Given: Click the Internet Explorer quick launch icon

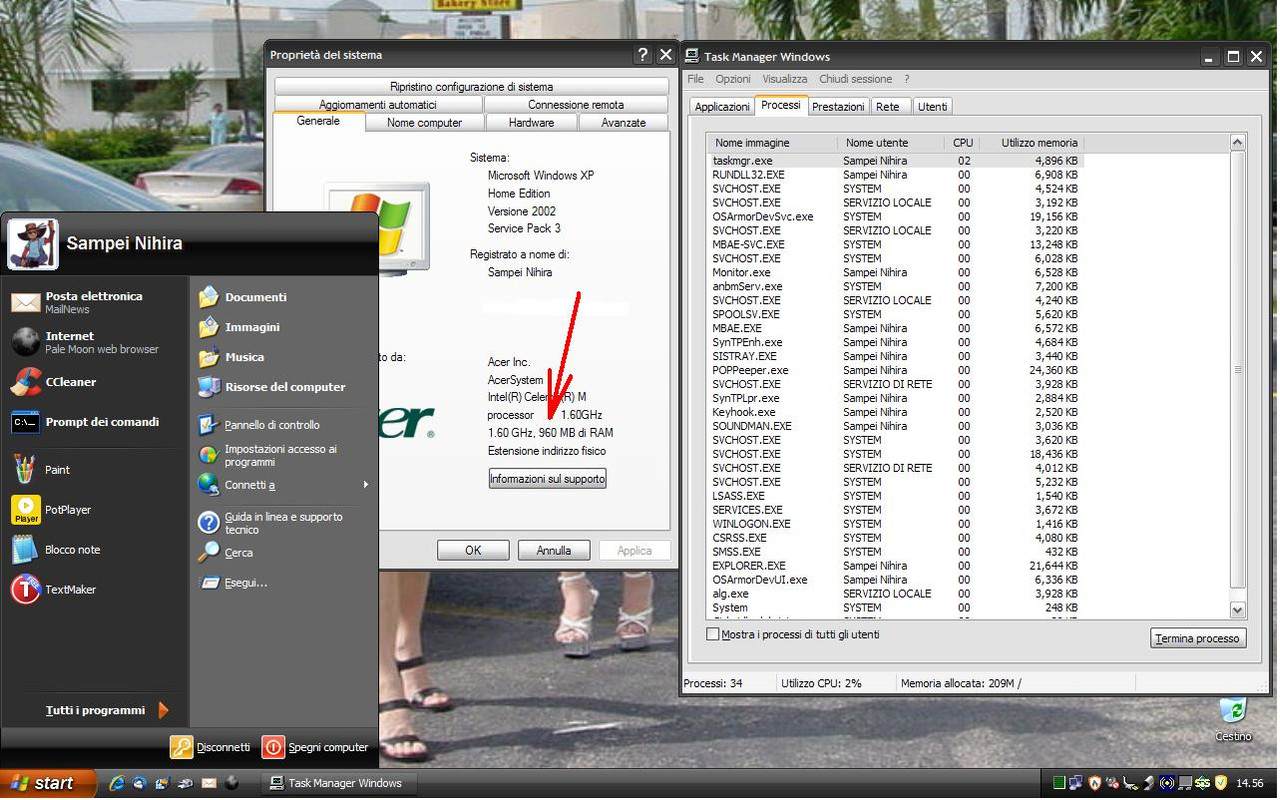Looking at the screenshot, I should [x=117, y=783].
